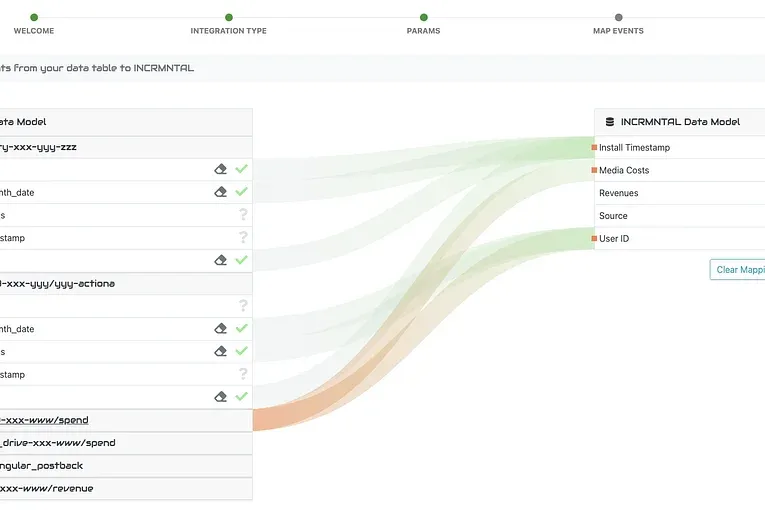765x510 pixels.
Task: Click green check on nth_date in ry-xxx-yyy-zzz group
Action: (242, 191)
